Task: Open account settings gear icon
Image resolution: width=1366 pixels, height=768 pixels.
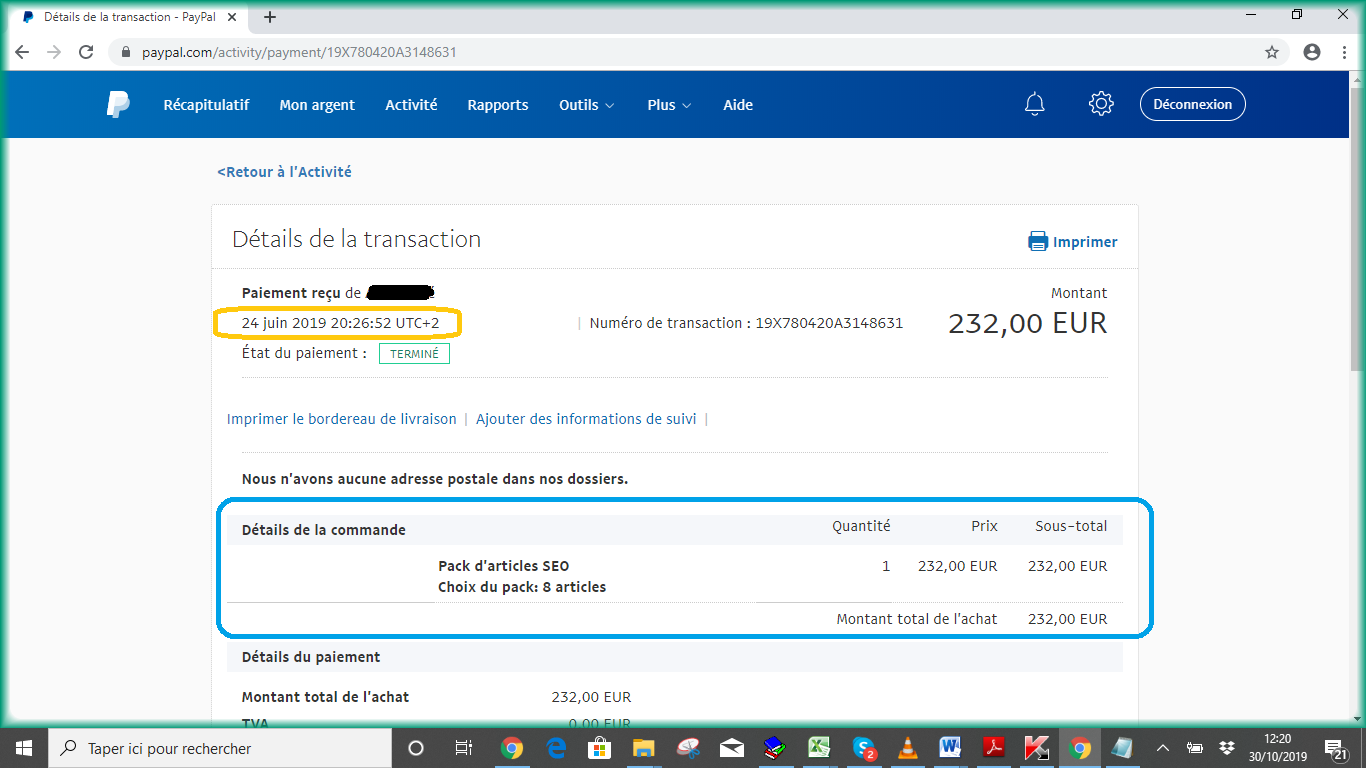Action: pyautogui.click(x=1101, y=104)
